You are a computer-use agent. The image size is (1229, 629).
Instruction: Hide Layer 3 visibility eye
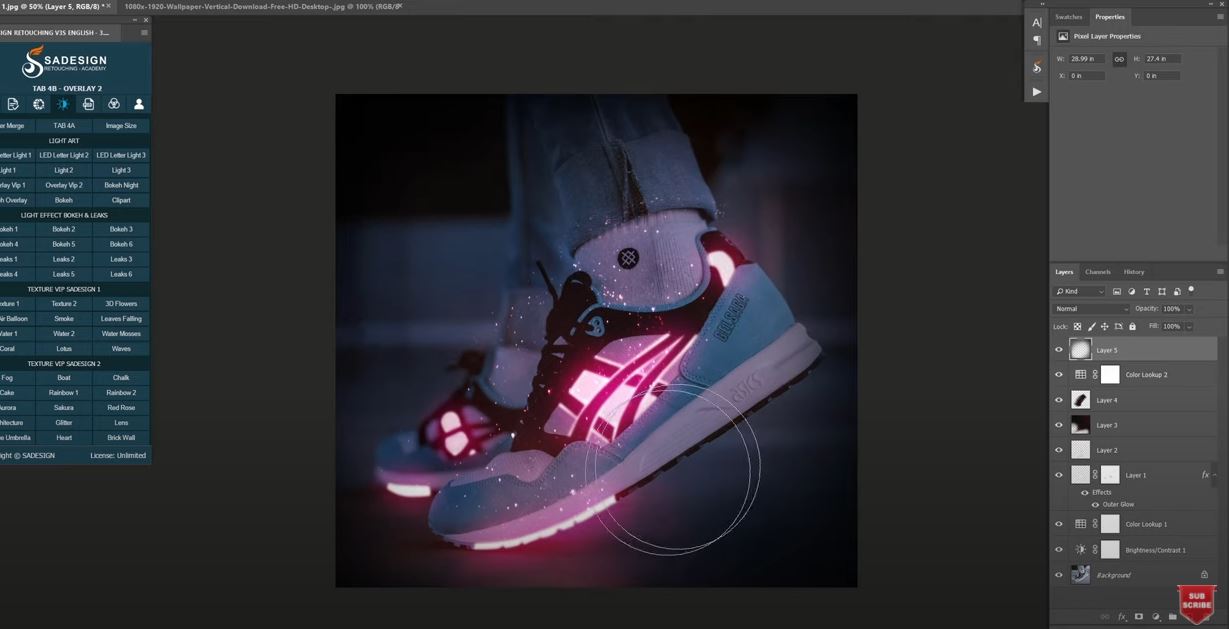pos(1059,425)
